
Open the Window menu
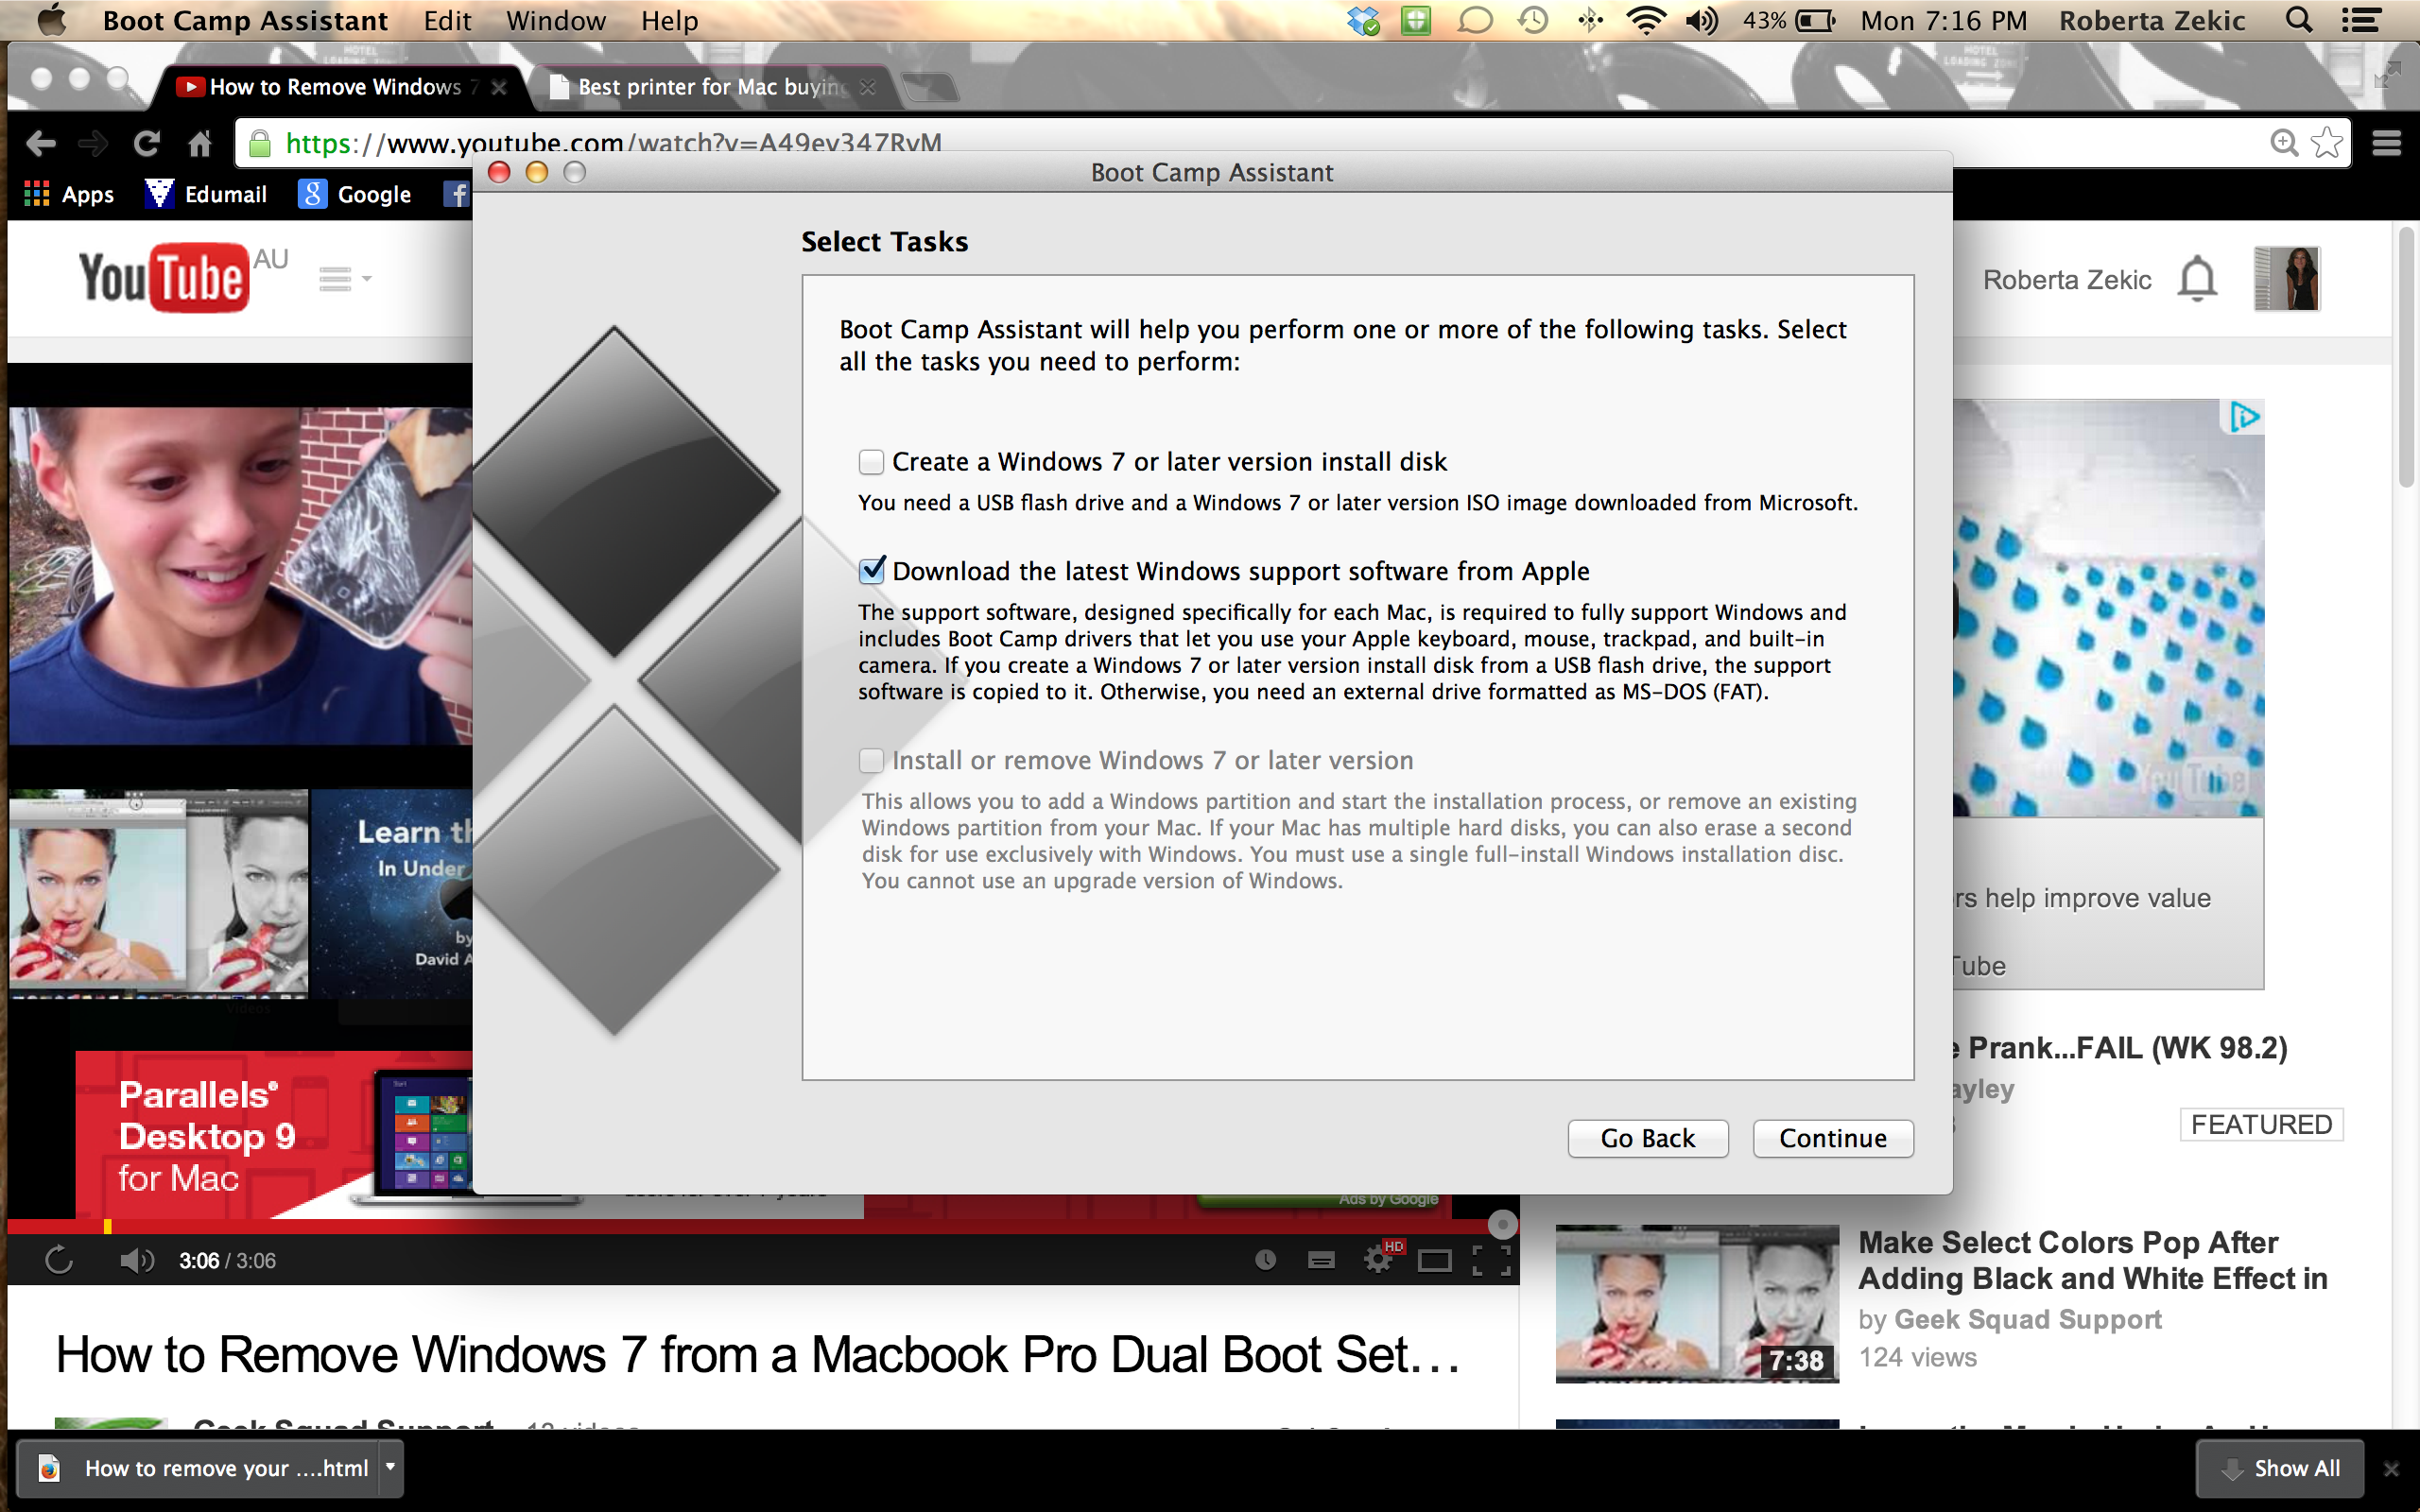(x=555, y=20)
